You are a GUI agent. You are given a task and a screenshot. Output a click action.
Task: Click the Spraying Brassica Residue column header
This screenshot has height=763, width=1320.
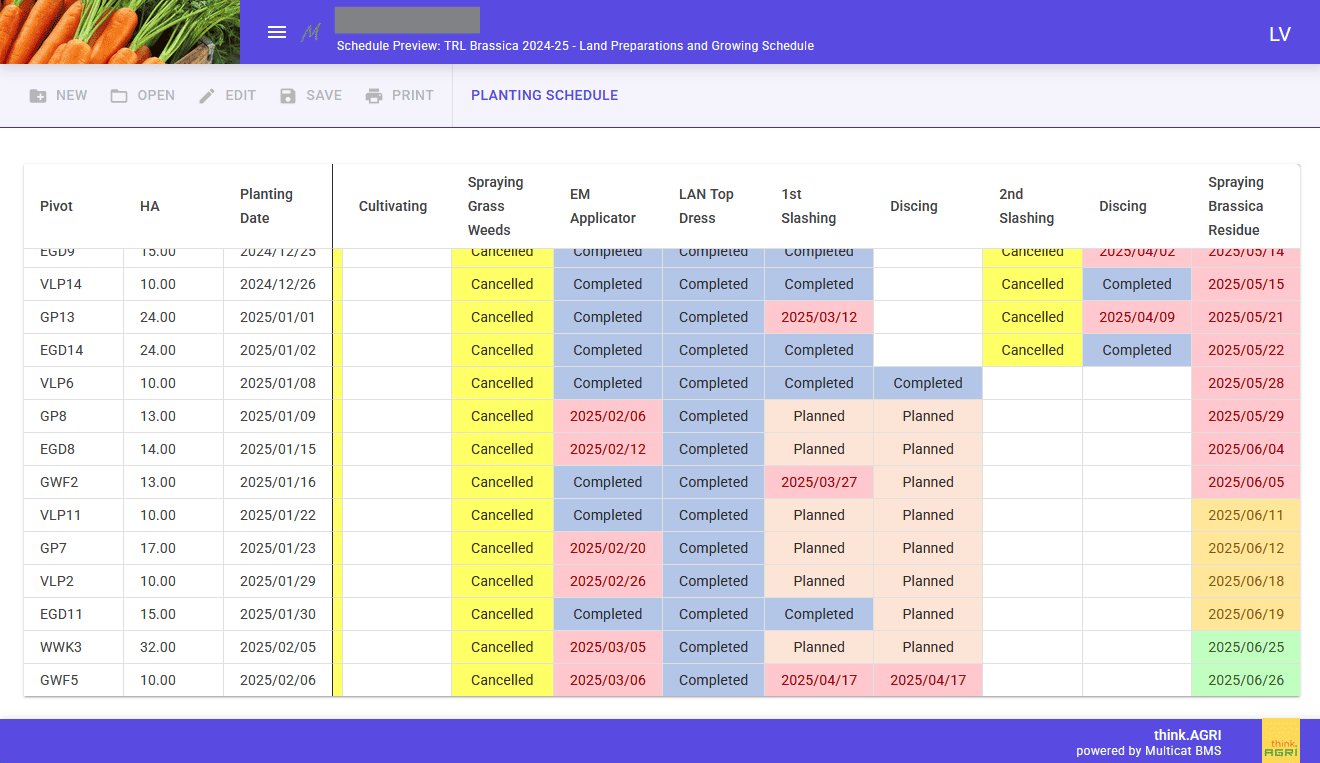(x=1236, y=206)
